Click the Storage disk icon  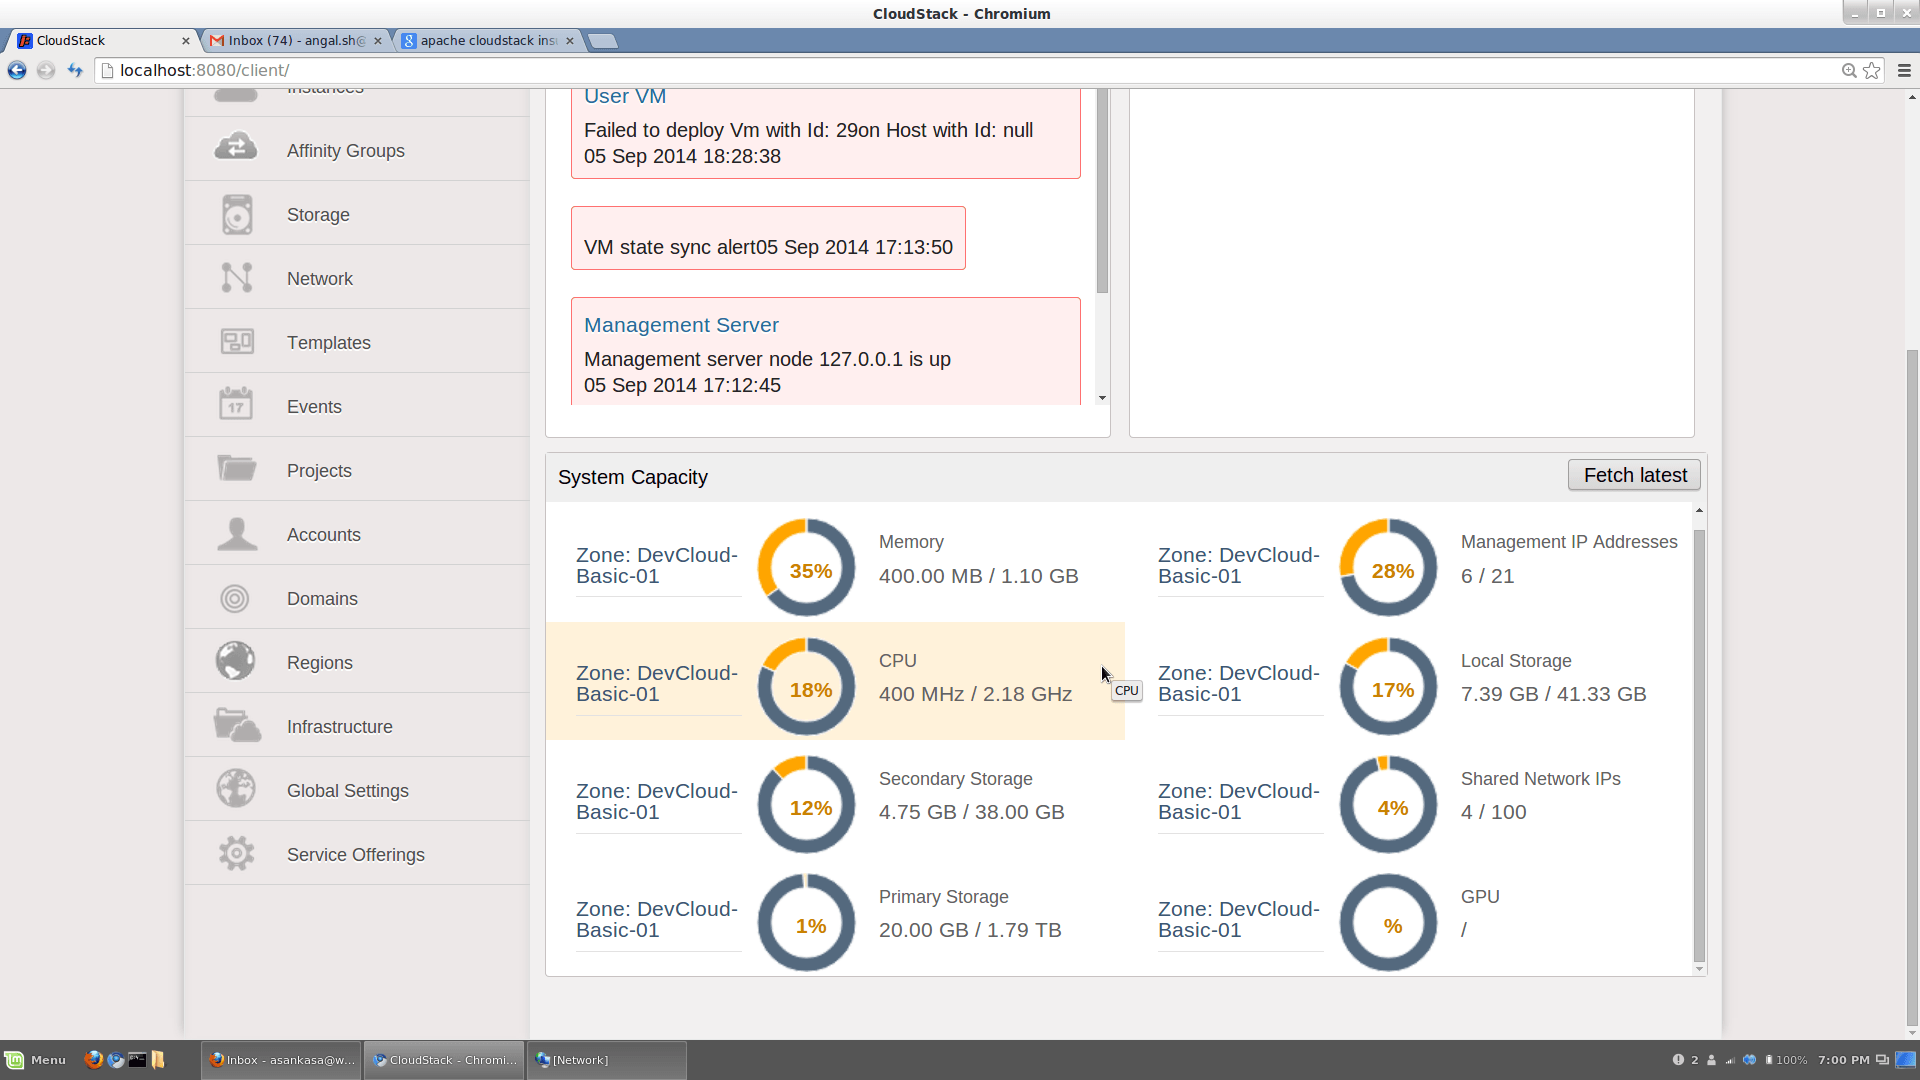coord(237,214)
